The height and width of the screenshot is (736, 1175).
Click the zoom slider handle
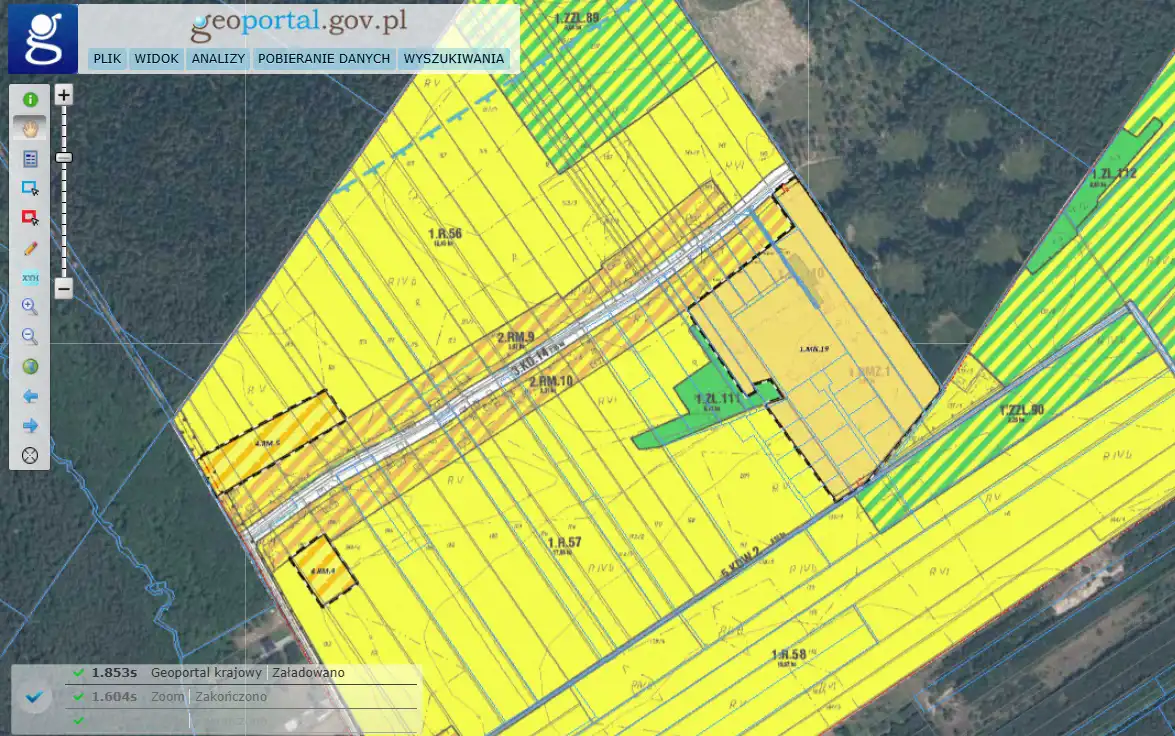pos(64,158)
